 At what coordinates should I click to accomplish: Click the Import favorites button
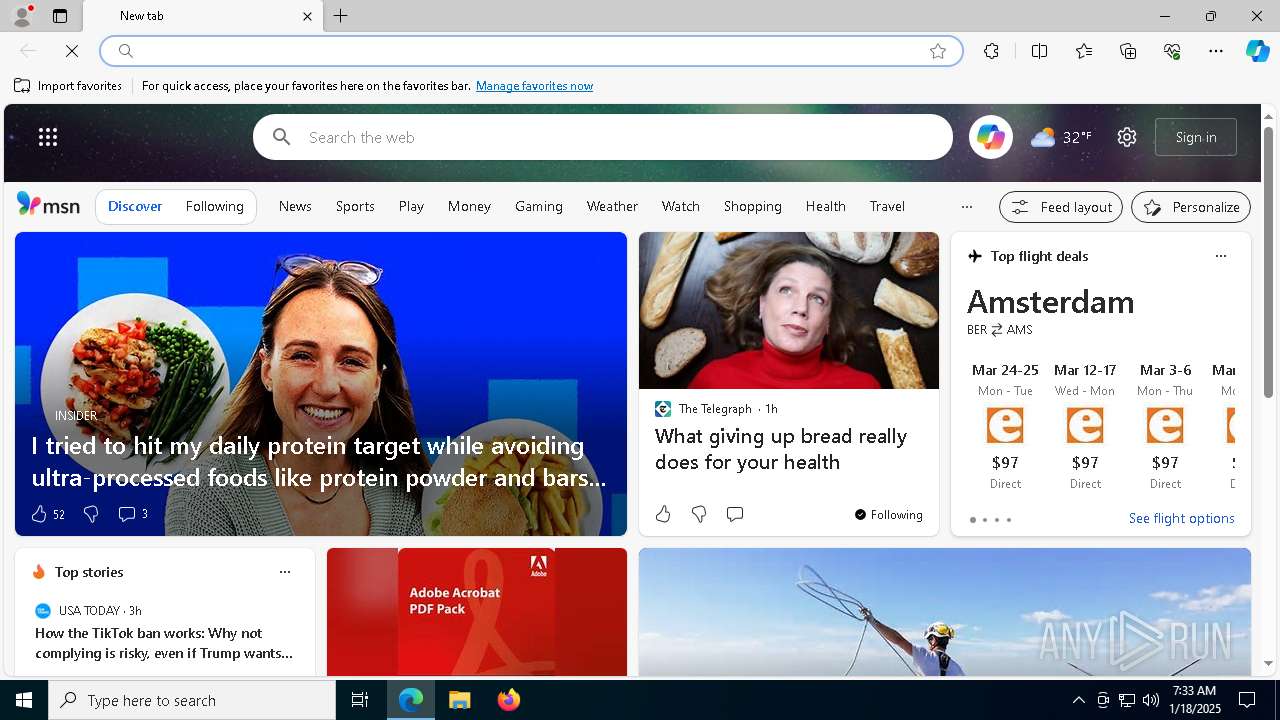68,86
